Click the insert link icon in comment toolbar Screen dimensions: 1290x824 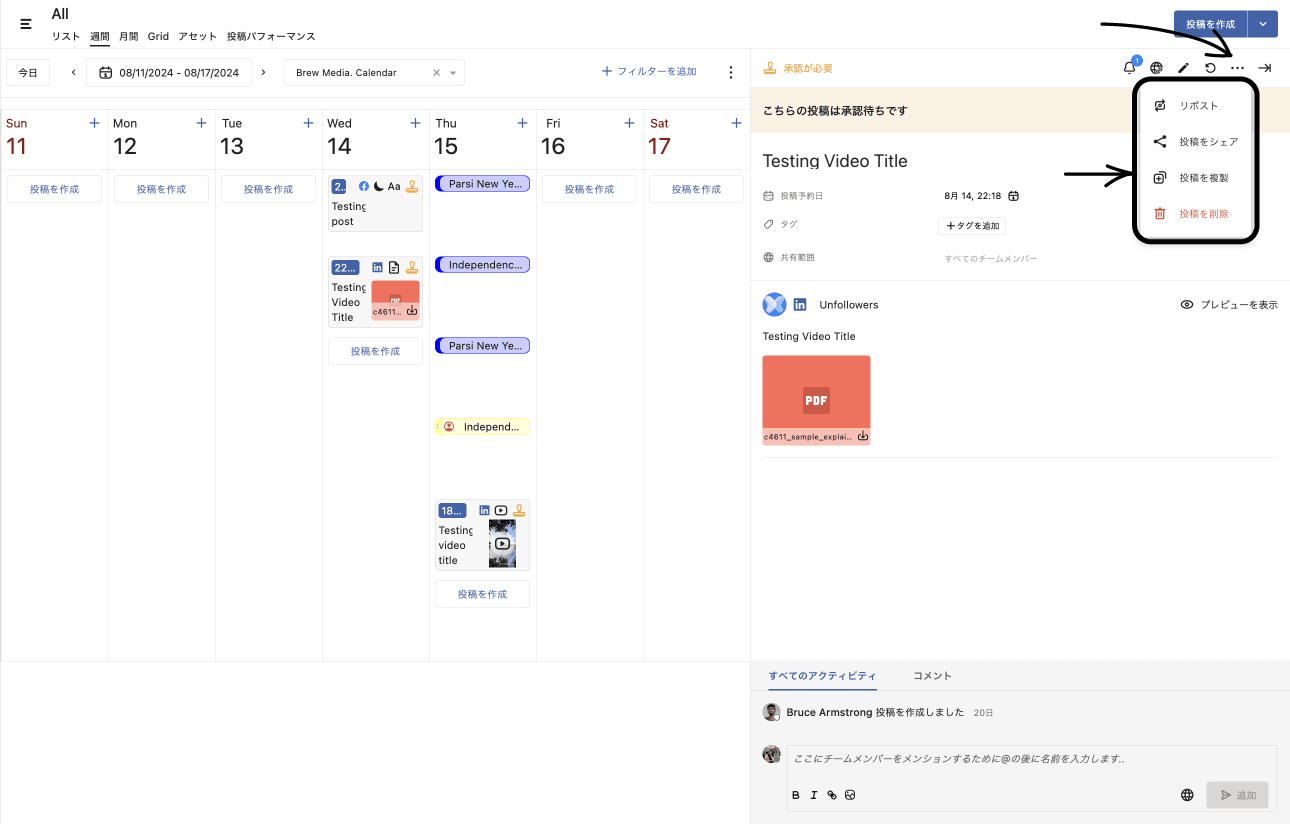(x=832, y=795)
